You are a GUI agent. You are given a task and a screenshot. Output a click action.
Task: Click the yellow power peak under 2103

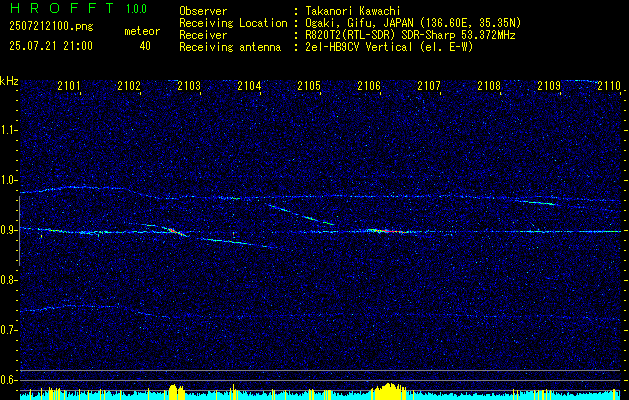point(177,392)
